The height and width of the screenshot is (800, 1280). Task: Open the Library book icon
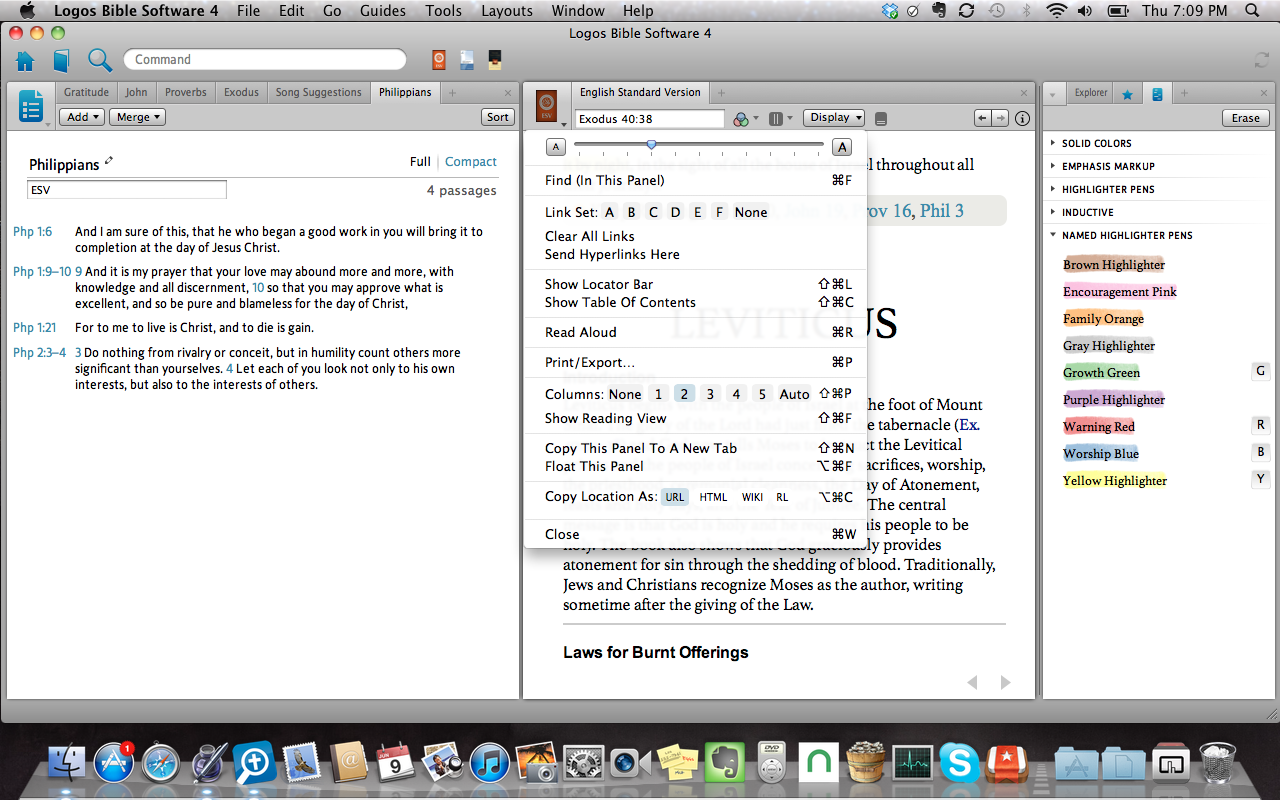62,60
